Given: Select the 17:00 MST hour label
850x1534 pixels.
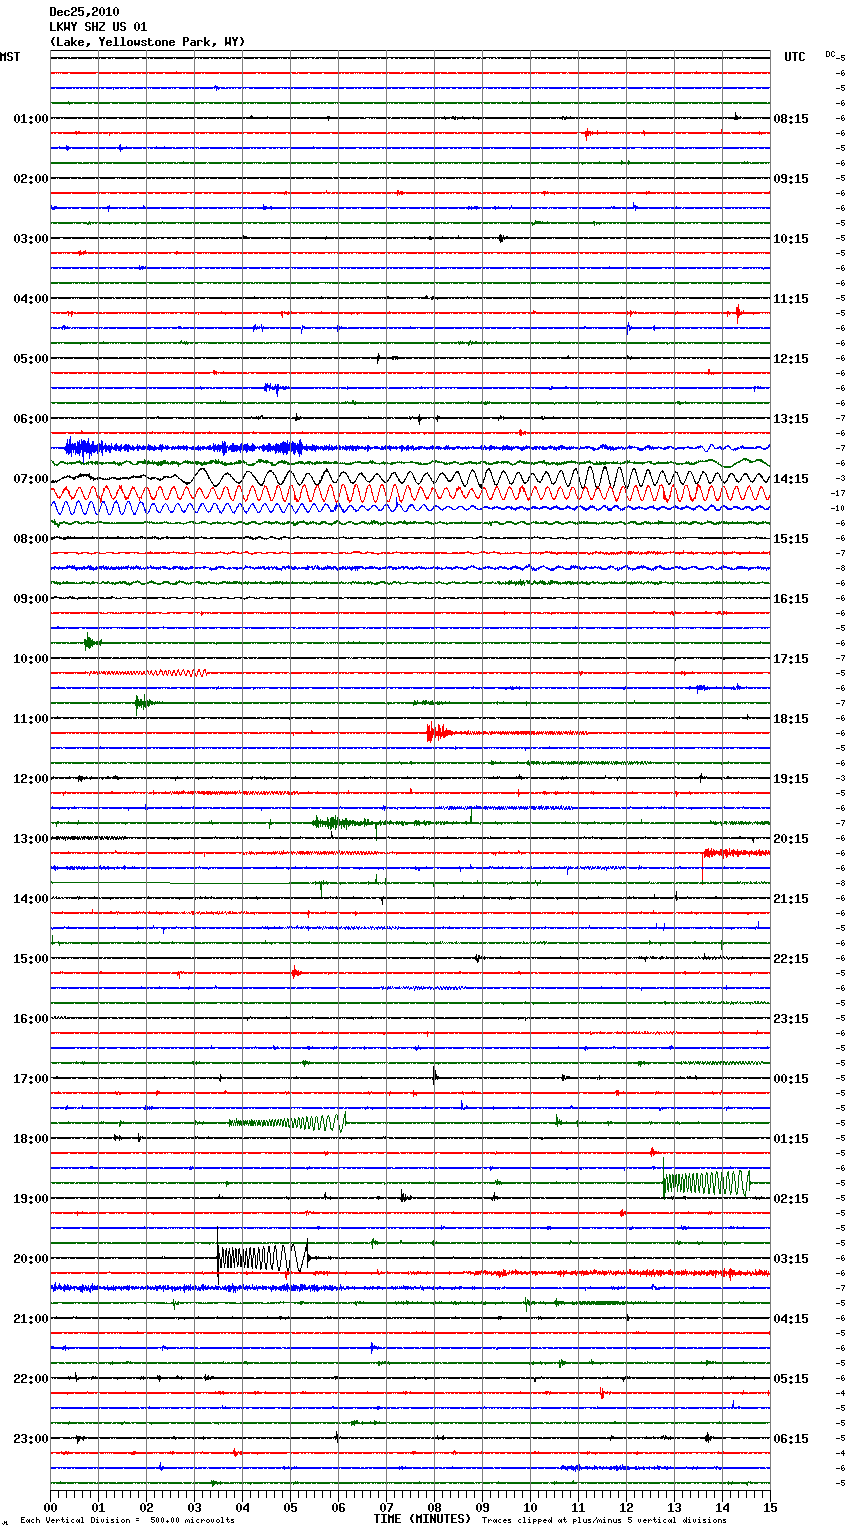Looking at the screenshot, I should coord(31,1079).
